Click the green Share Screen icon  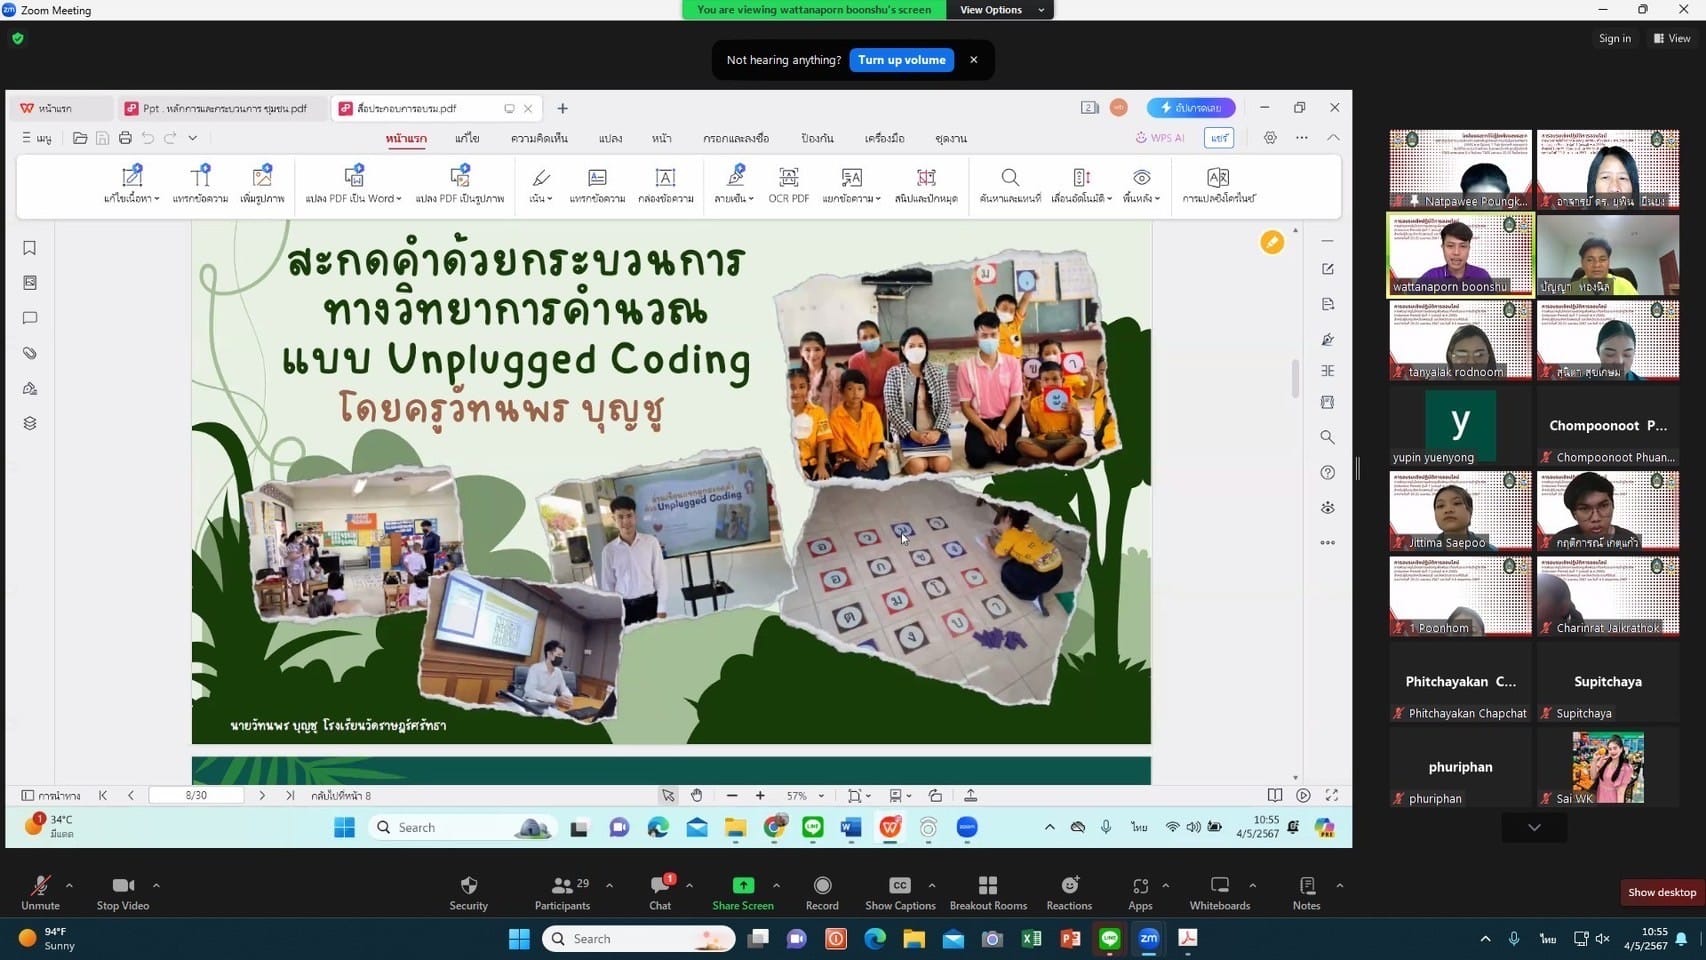743,886
